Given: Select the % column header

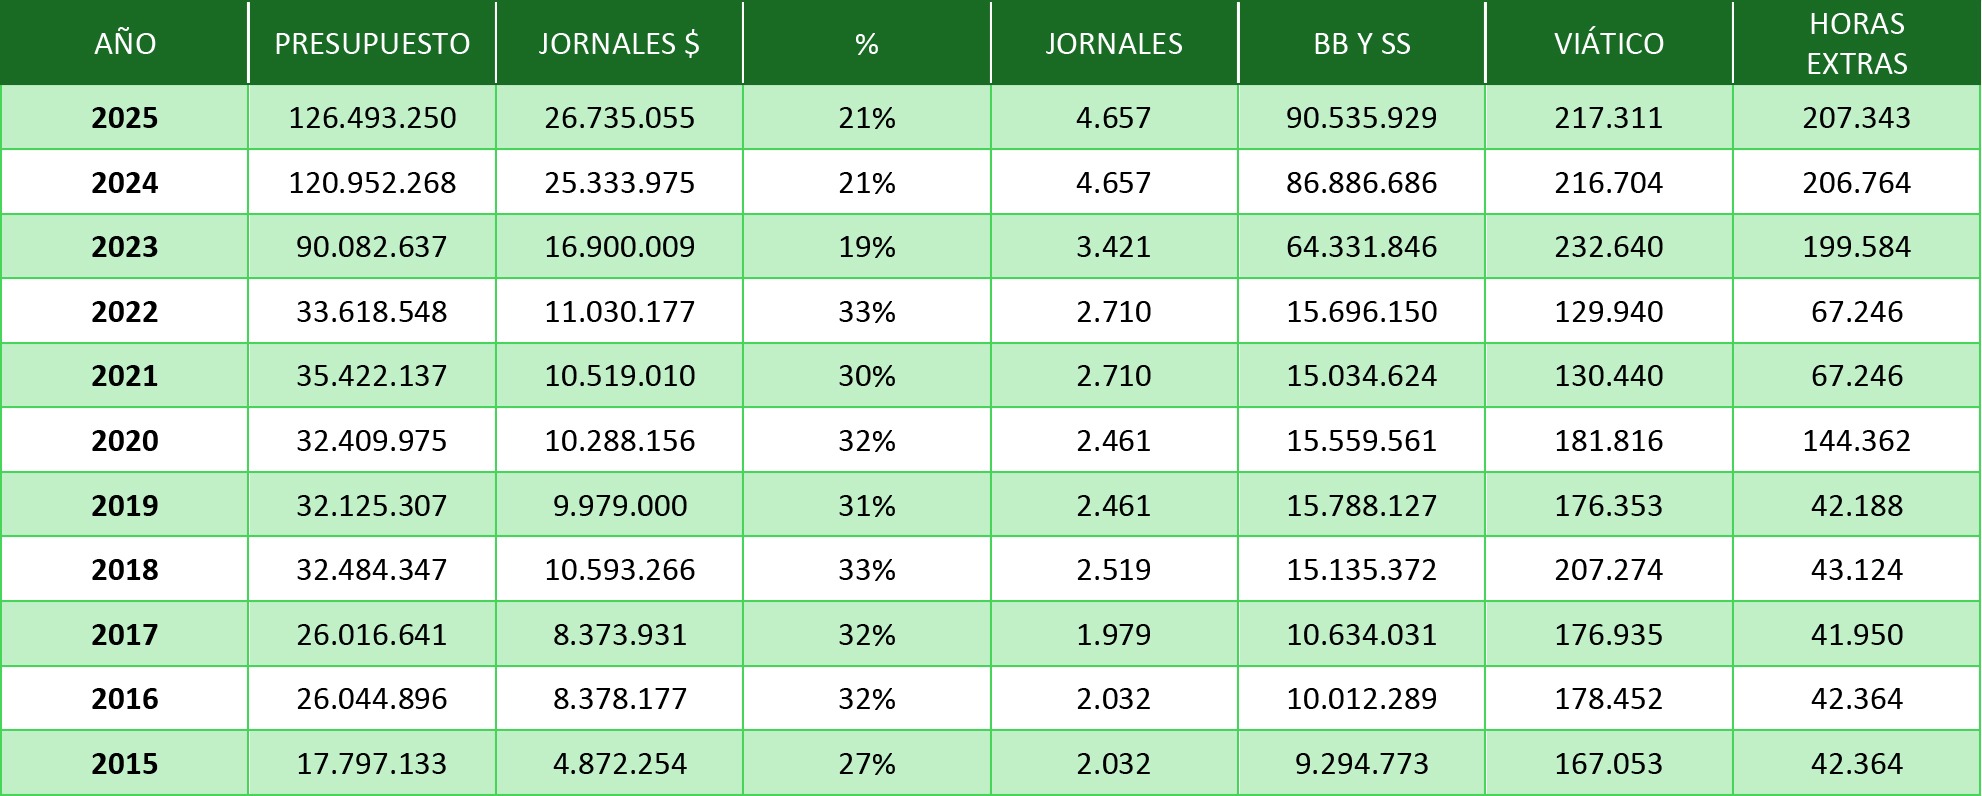Looking at the screenshot, I should 867,44.
